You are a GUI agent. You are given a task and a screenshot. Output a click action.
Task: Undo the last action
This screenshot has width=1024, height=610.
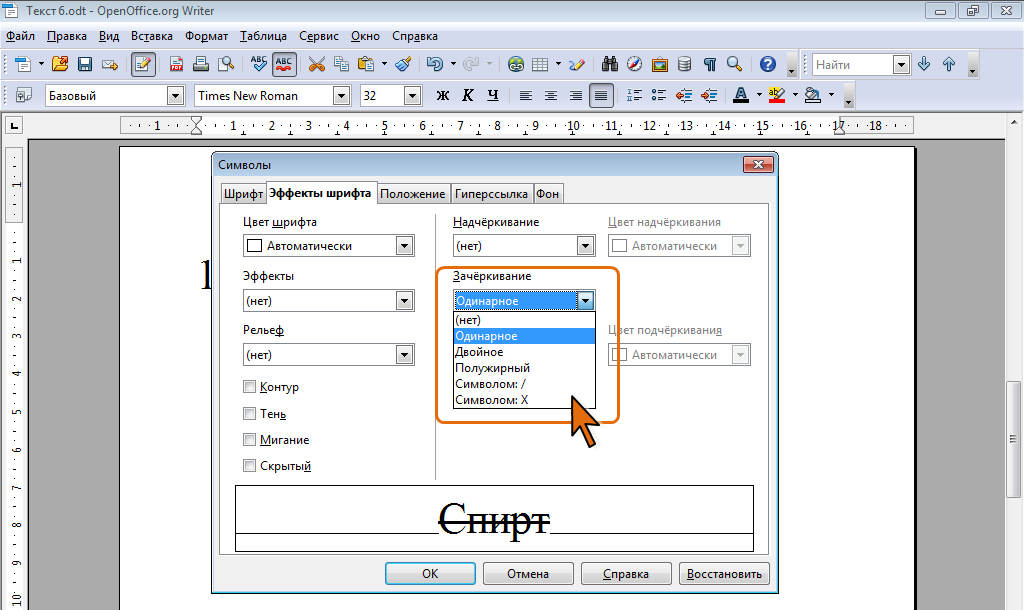434,64
